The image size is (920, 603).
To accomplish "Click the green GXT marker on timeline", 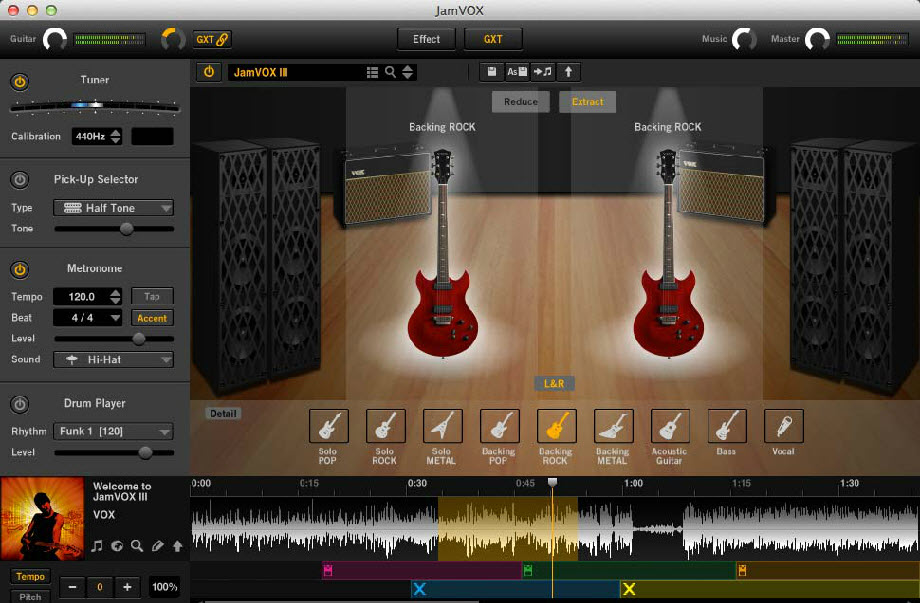I will (527, 570).
